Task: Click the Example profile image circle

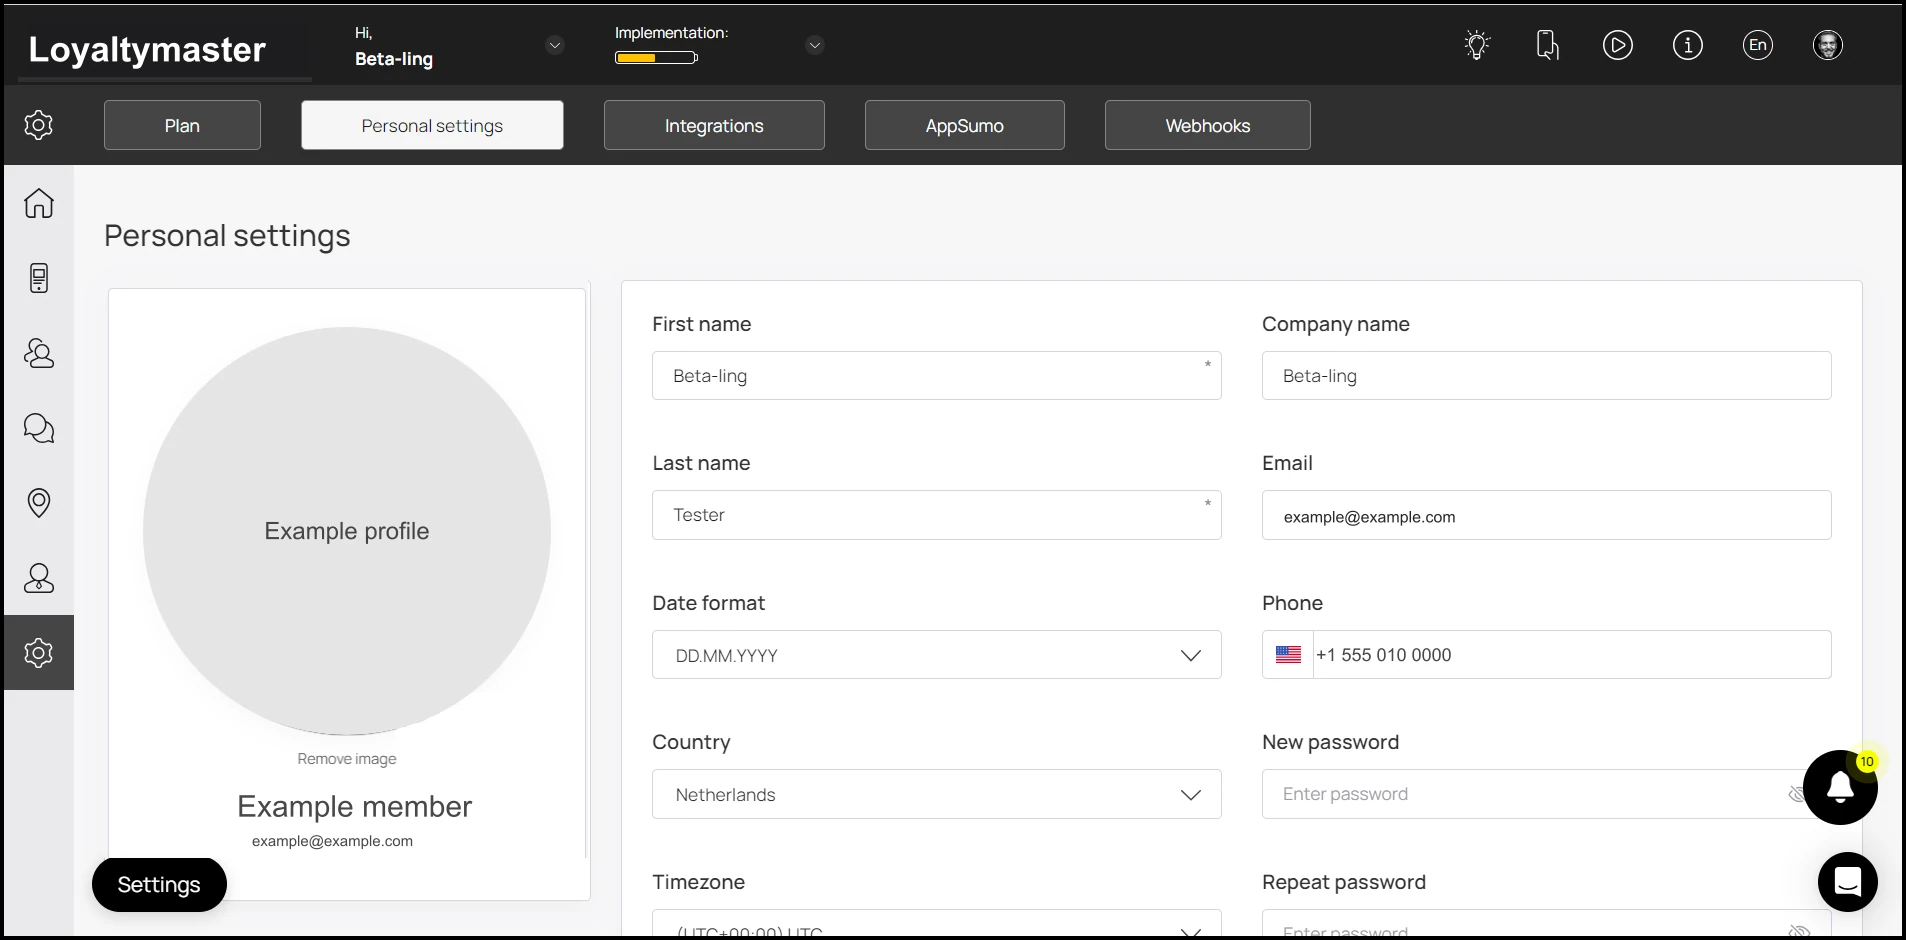Action: click(347, 531)
